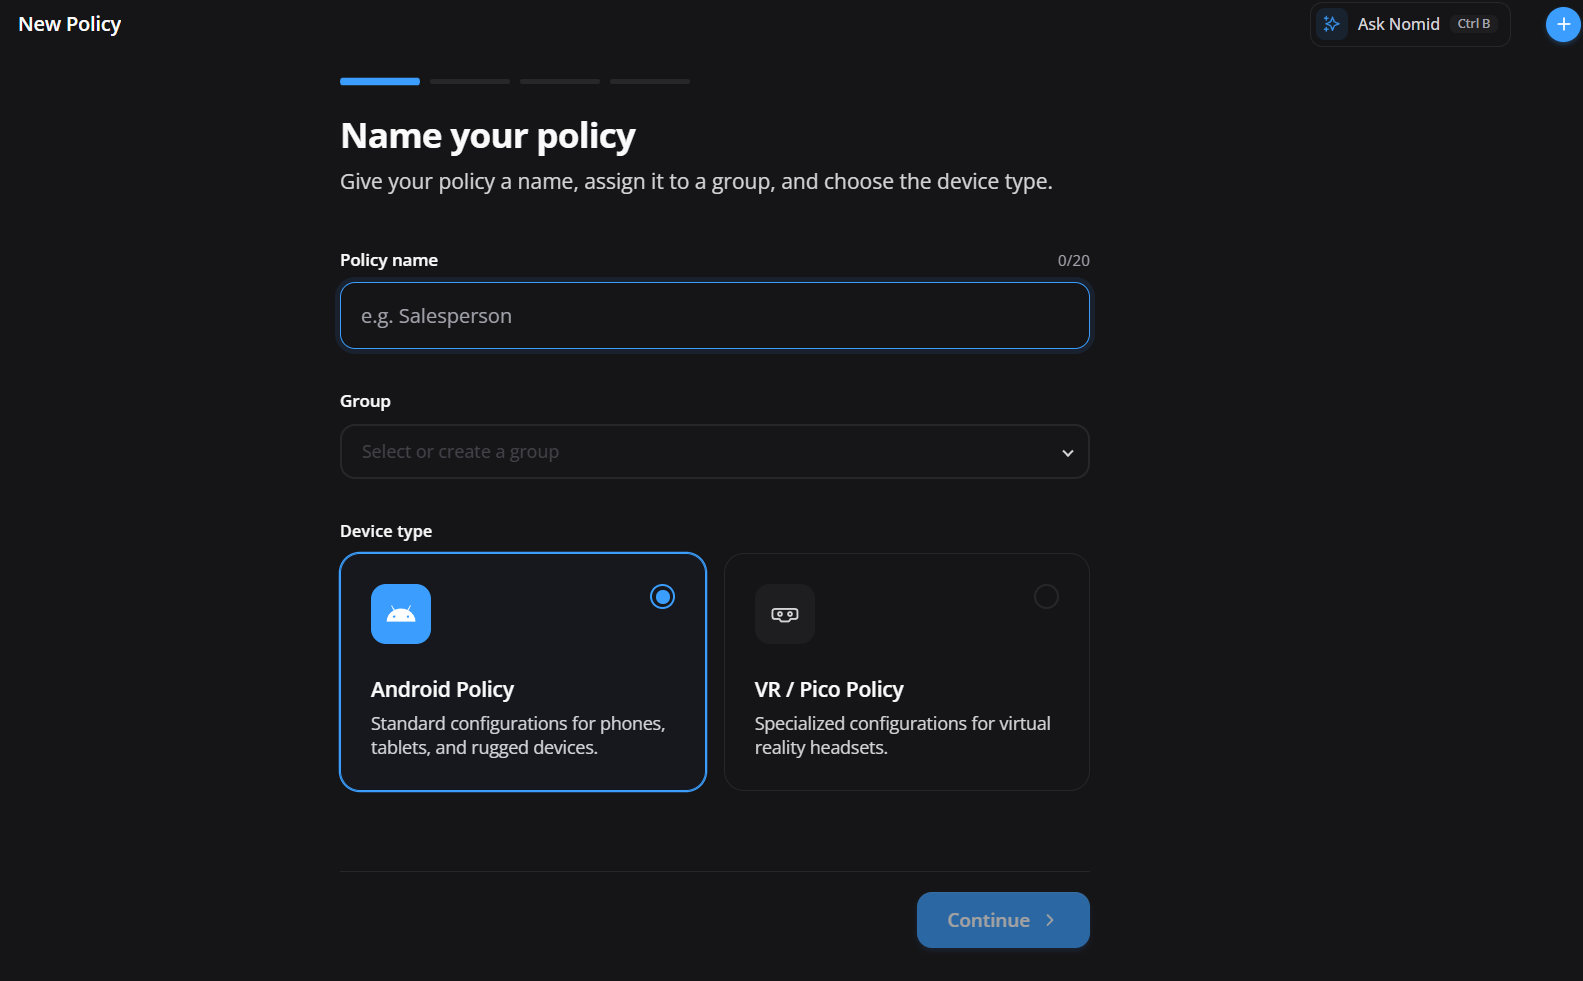Viewport: 1583px width, 981px height.
Task: Select the Android Policy radio button
Action: point(662,597)
